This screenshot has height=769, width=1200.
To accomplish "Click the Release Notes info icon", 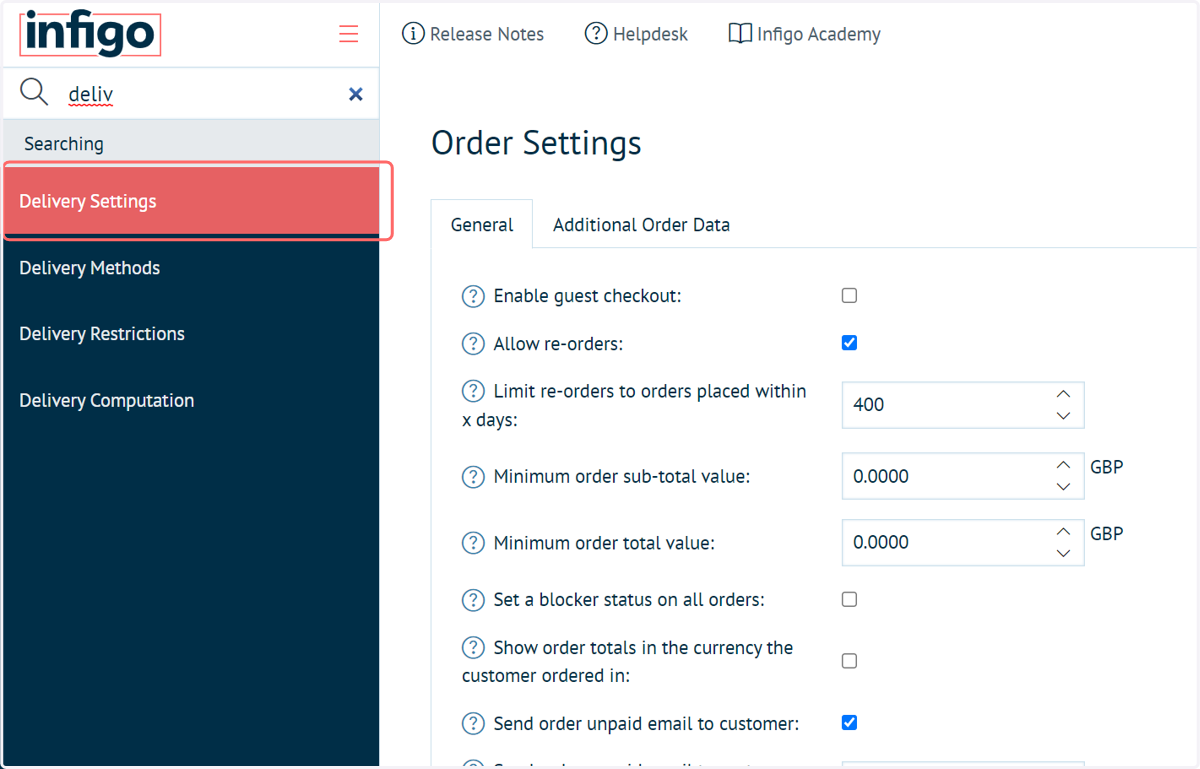I will [x=413, y=34].
